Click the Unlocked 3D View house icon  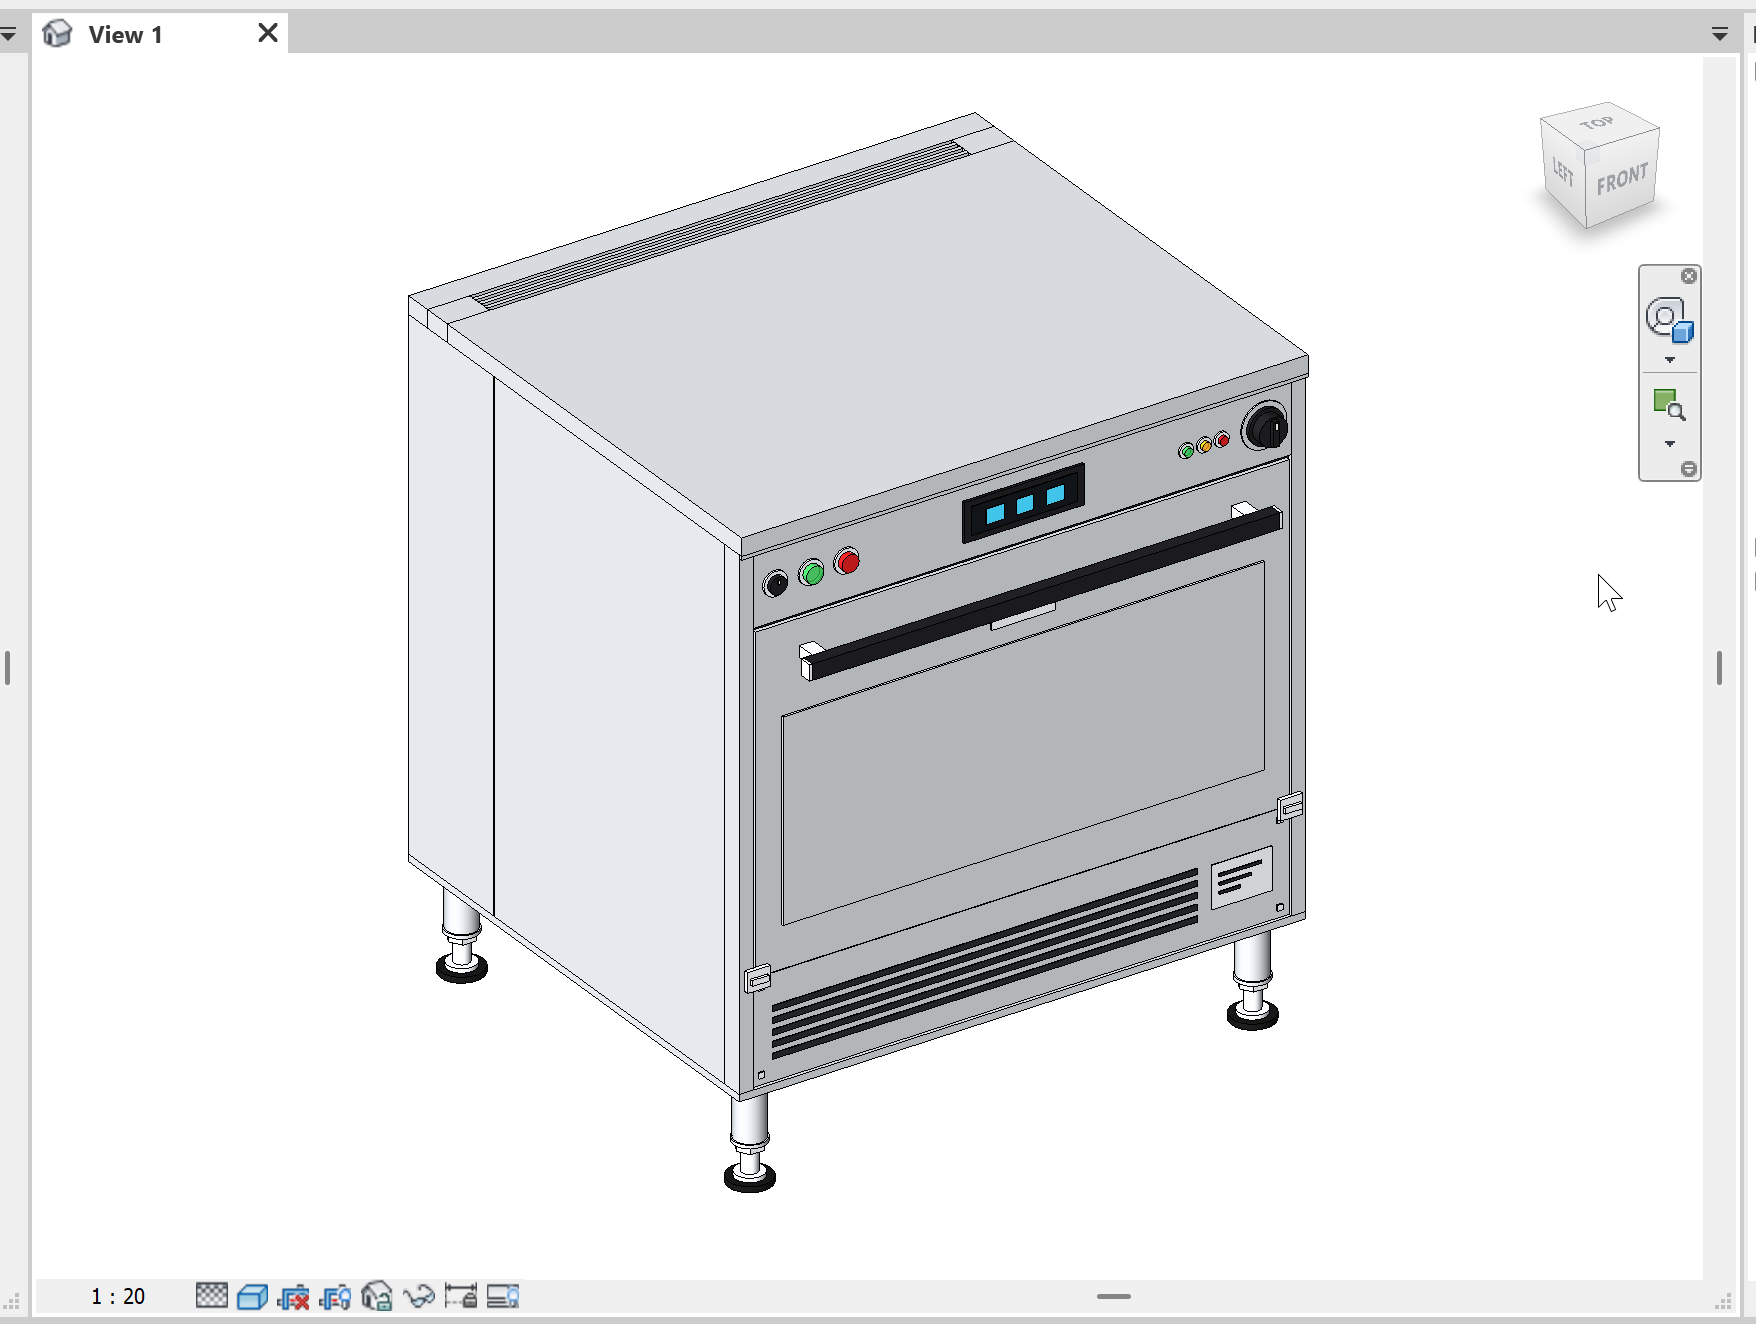(x=376, y=1296)
